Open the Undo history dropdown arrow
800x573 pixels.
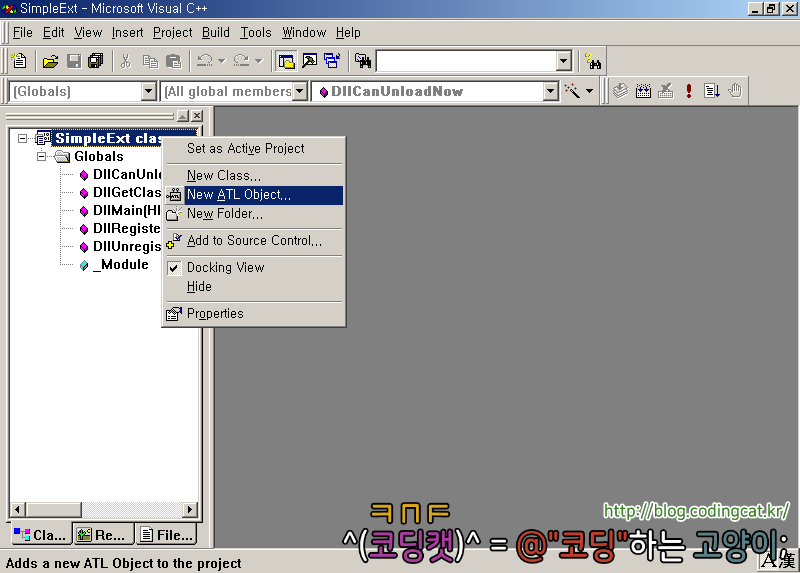[x=221, y=61]
